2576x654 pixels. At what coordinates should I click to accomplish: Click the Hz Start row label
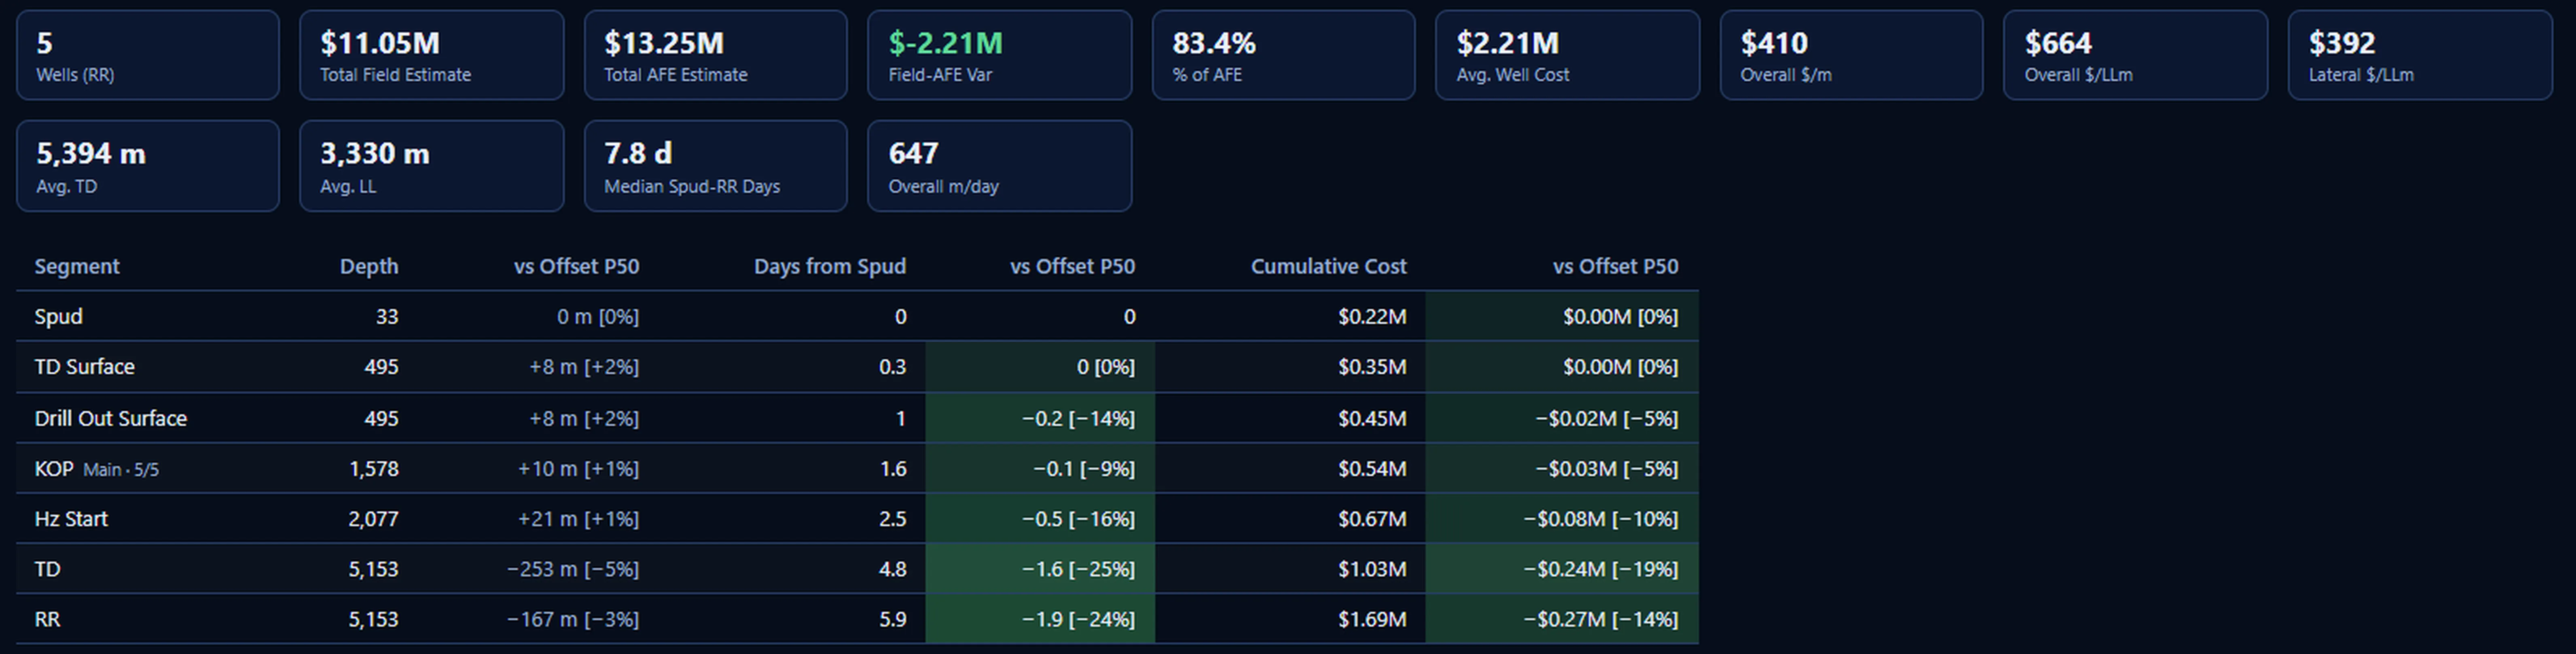[71, 519]
